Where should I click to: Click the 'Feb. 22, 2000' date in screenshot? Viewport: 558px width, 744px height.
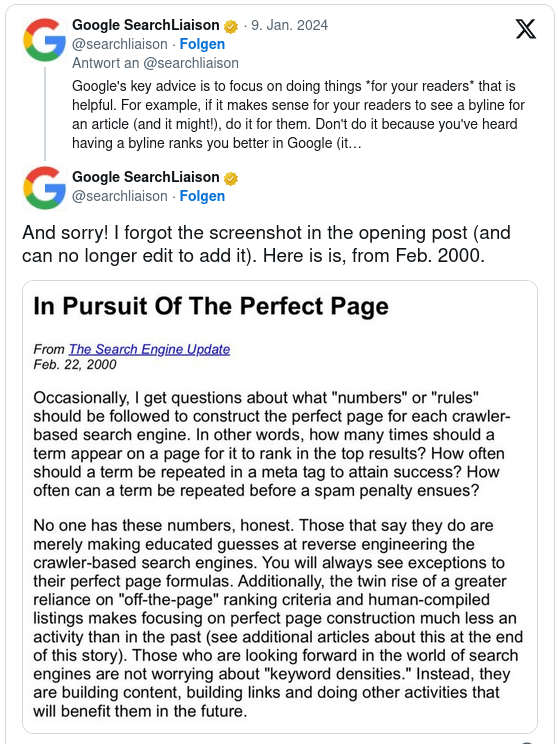[x=75, y=364]
